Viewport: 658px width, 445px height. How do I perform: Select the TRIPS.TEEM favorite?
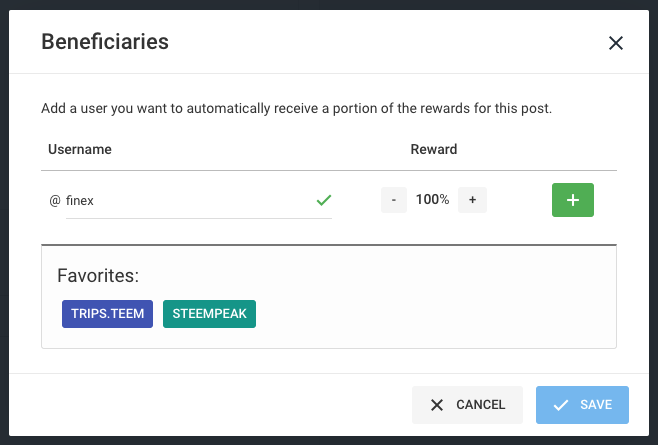107,314
